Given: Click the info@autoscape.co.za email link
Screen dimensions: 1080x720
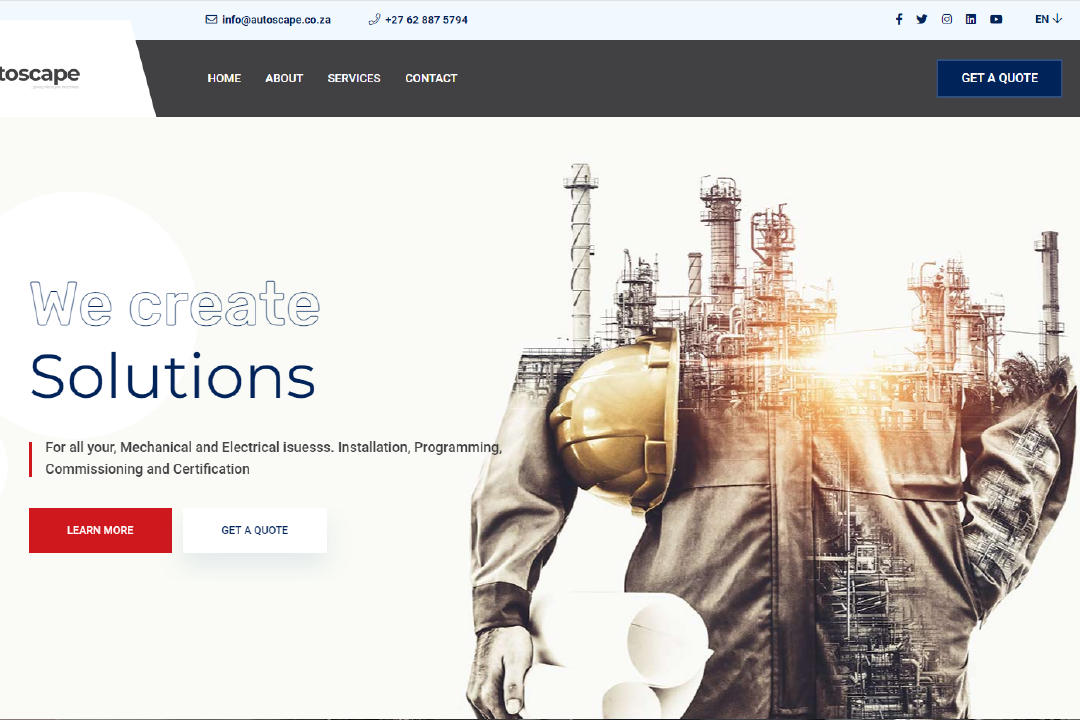Looking at the screenshot, I should point(276,19).
